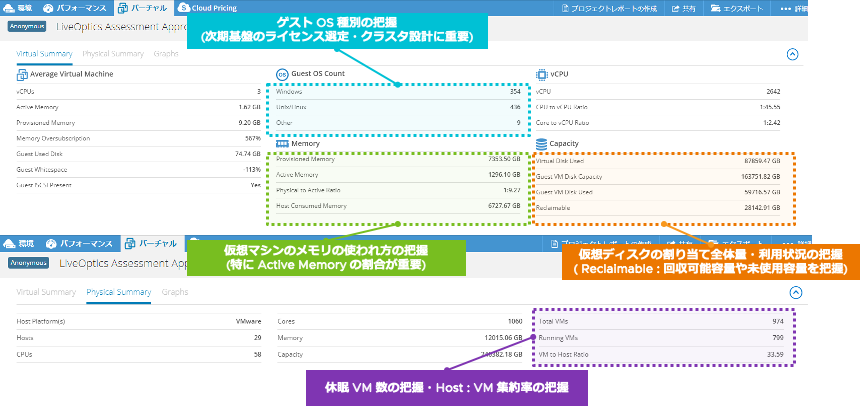
Task: Select the Provisioned Memory 7353.50 GB value
Action: pos(504,159)
